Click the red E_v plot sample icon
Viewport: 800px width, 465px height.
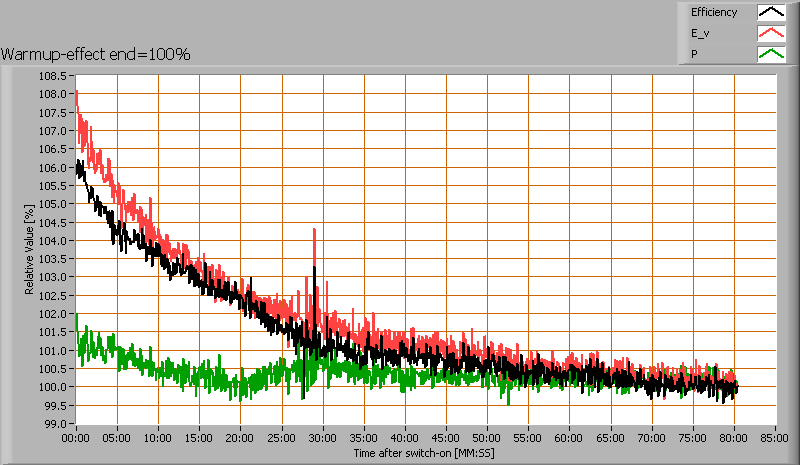click(770, 33)
